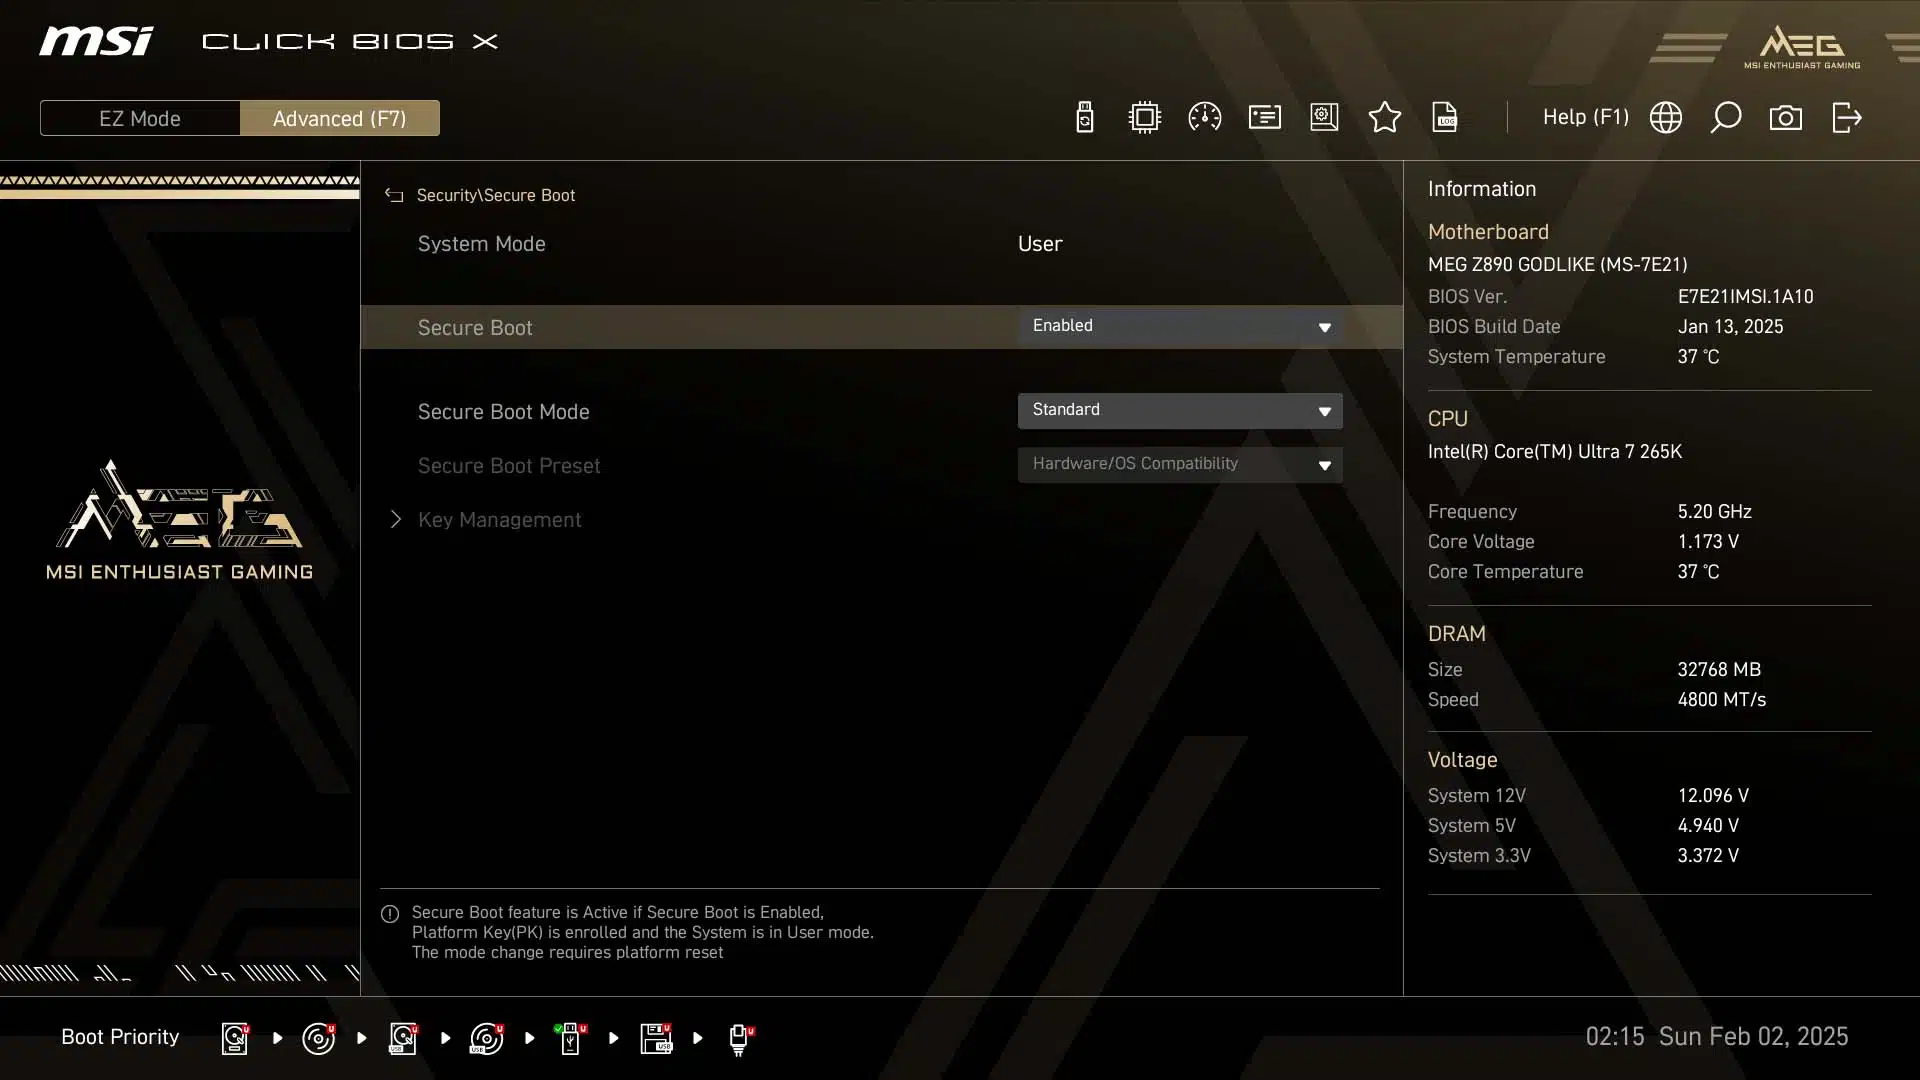This screenshot has height=1080, width=1920.
Task: Click Core Voltage value 1.173 V
Action: tap(1708, 542)
